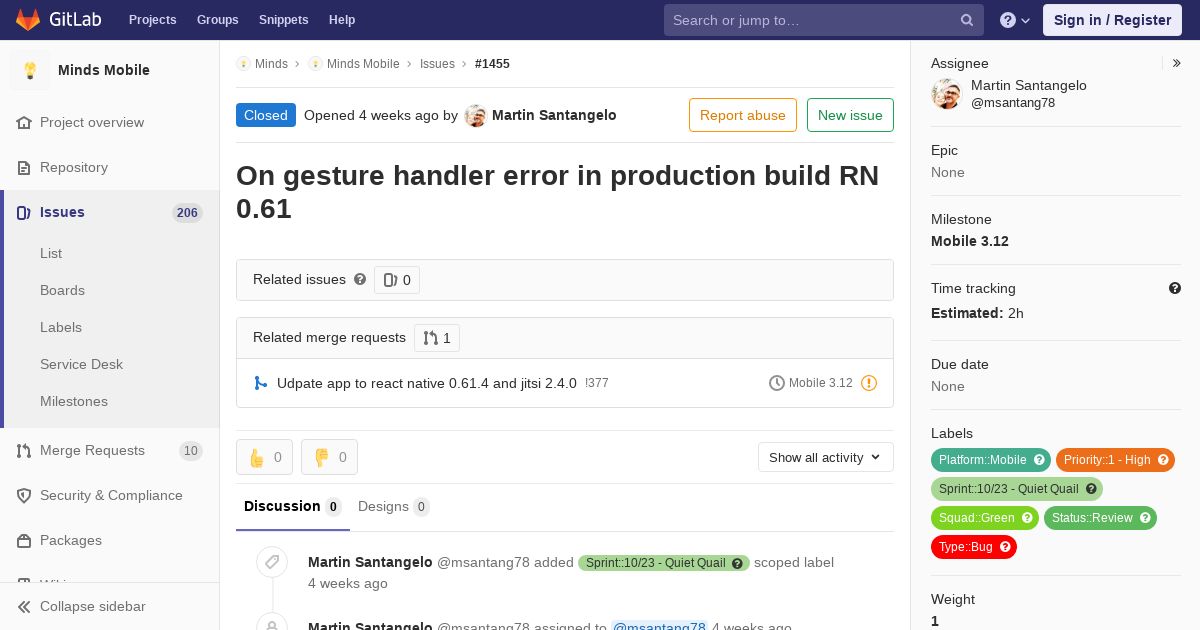Click the Report abuse button
The width and height of the screenshot is (1200, 630).
pos(743,115)
